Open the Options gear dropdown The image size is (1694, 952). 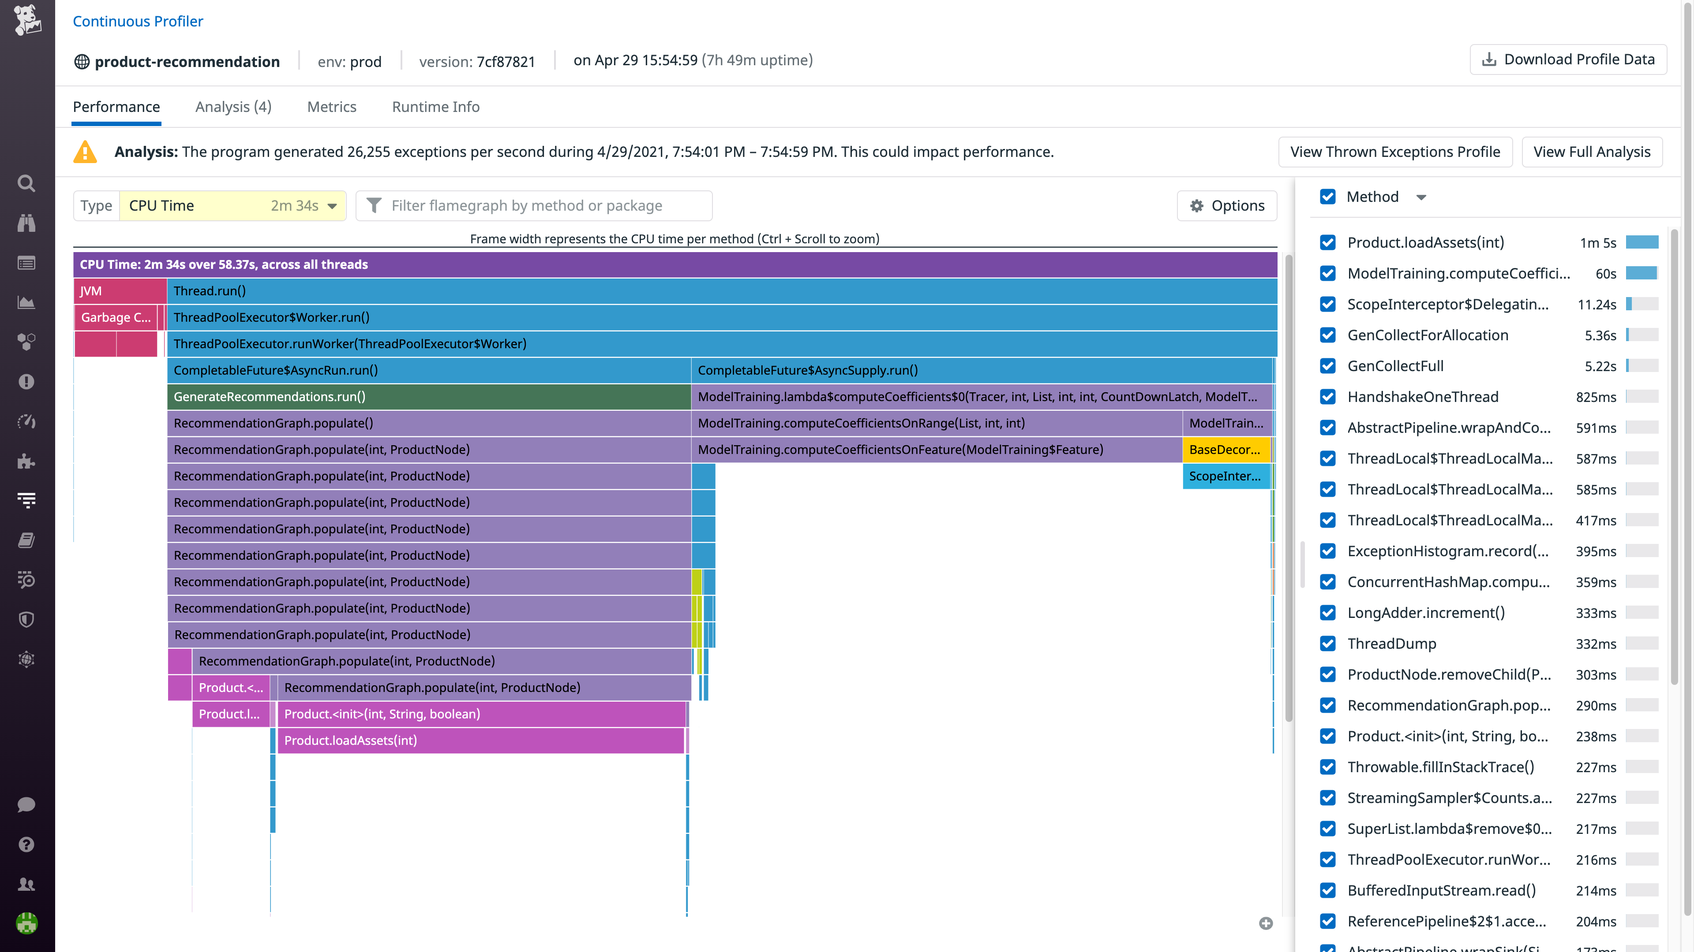pos(1227,205)
